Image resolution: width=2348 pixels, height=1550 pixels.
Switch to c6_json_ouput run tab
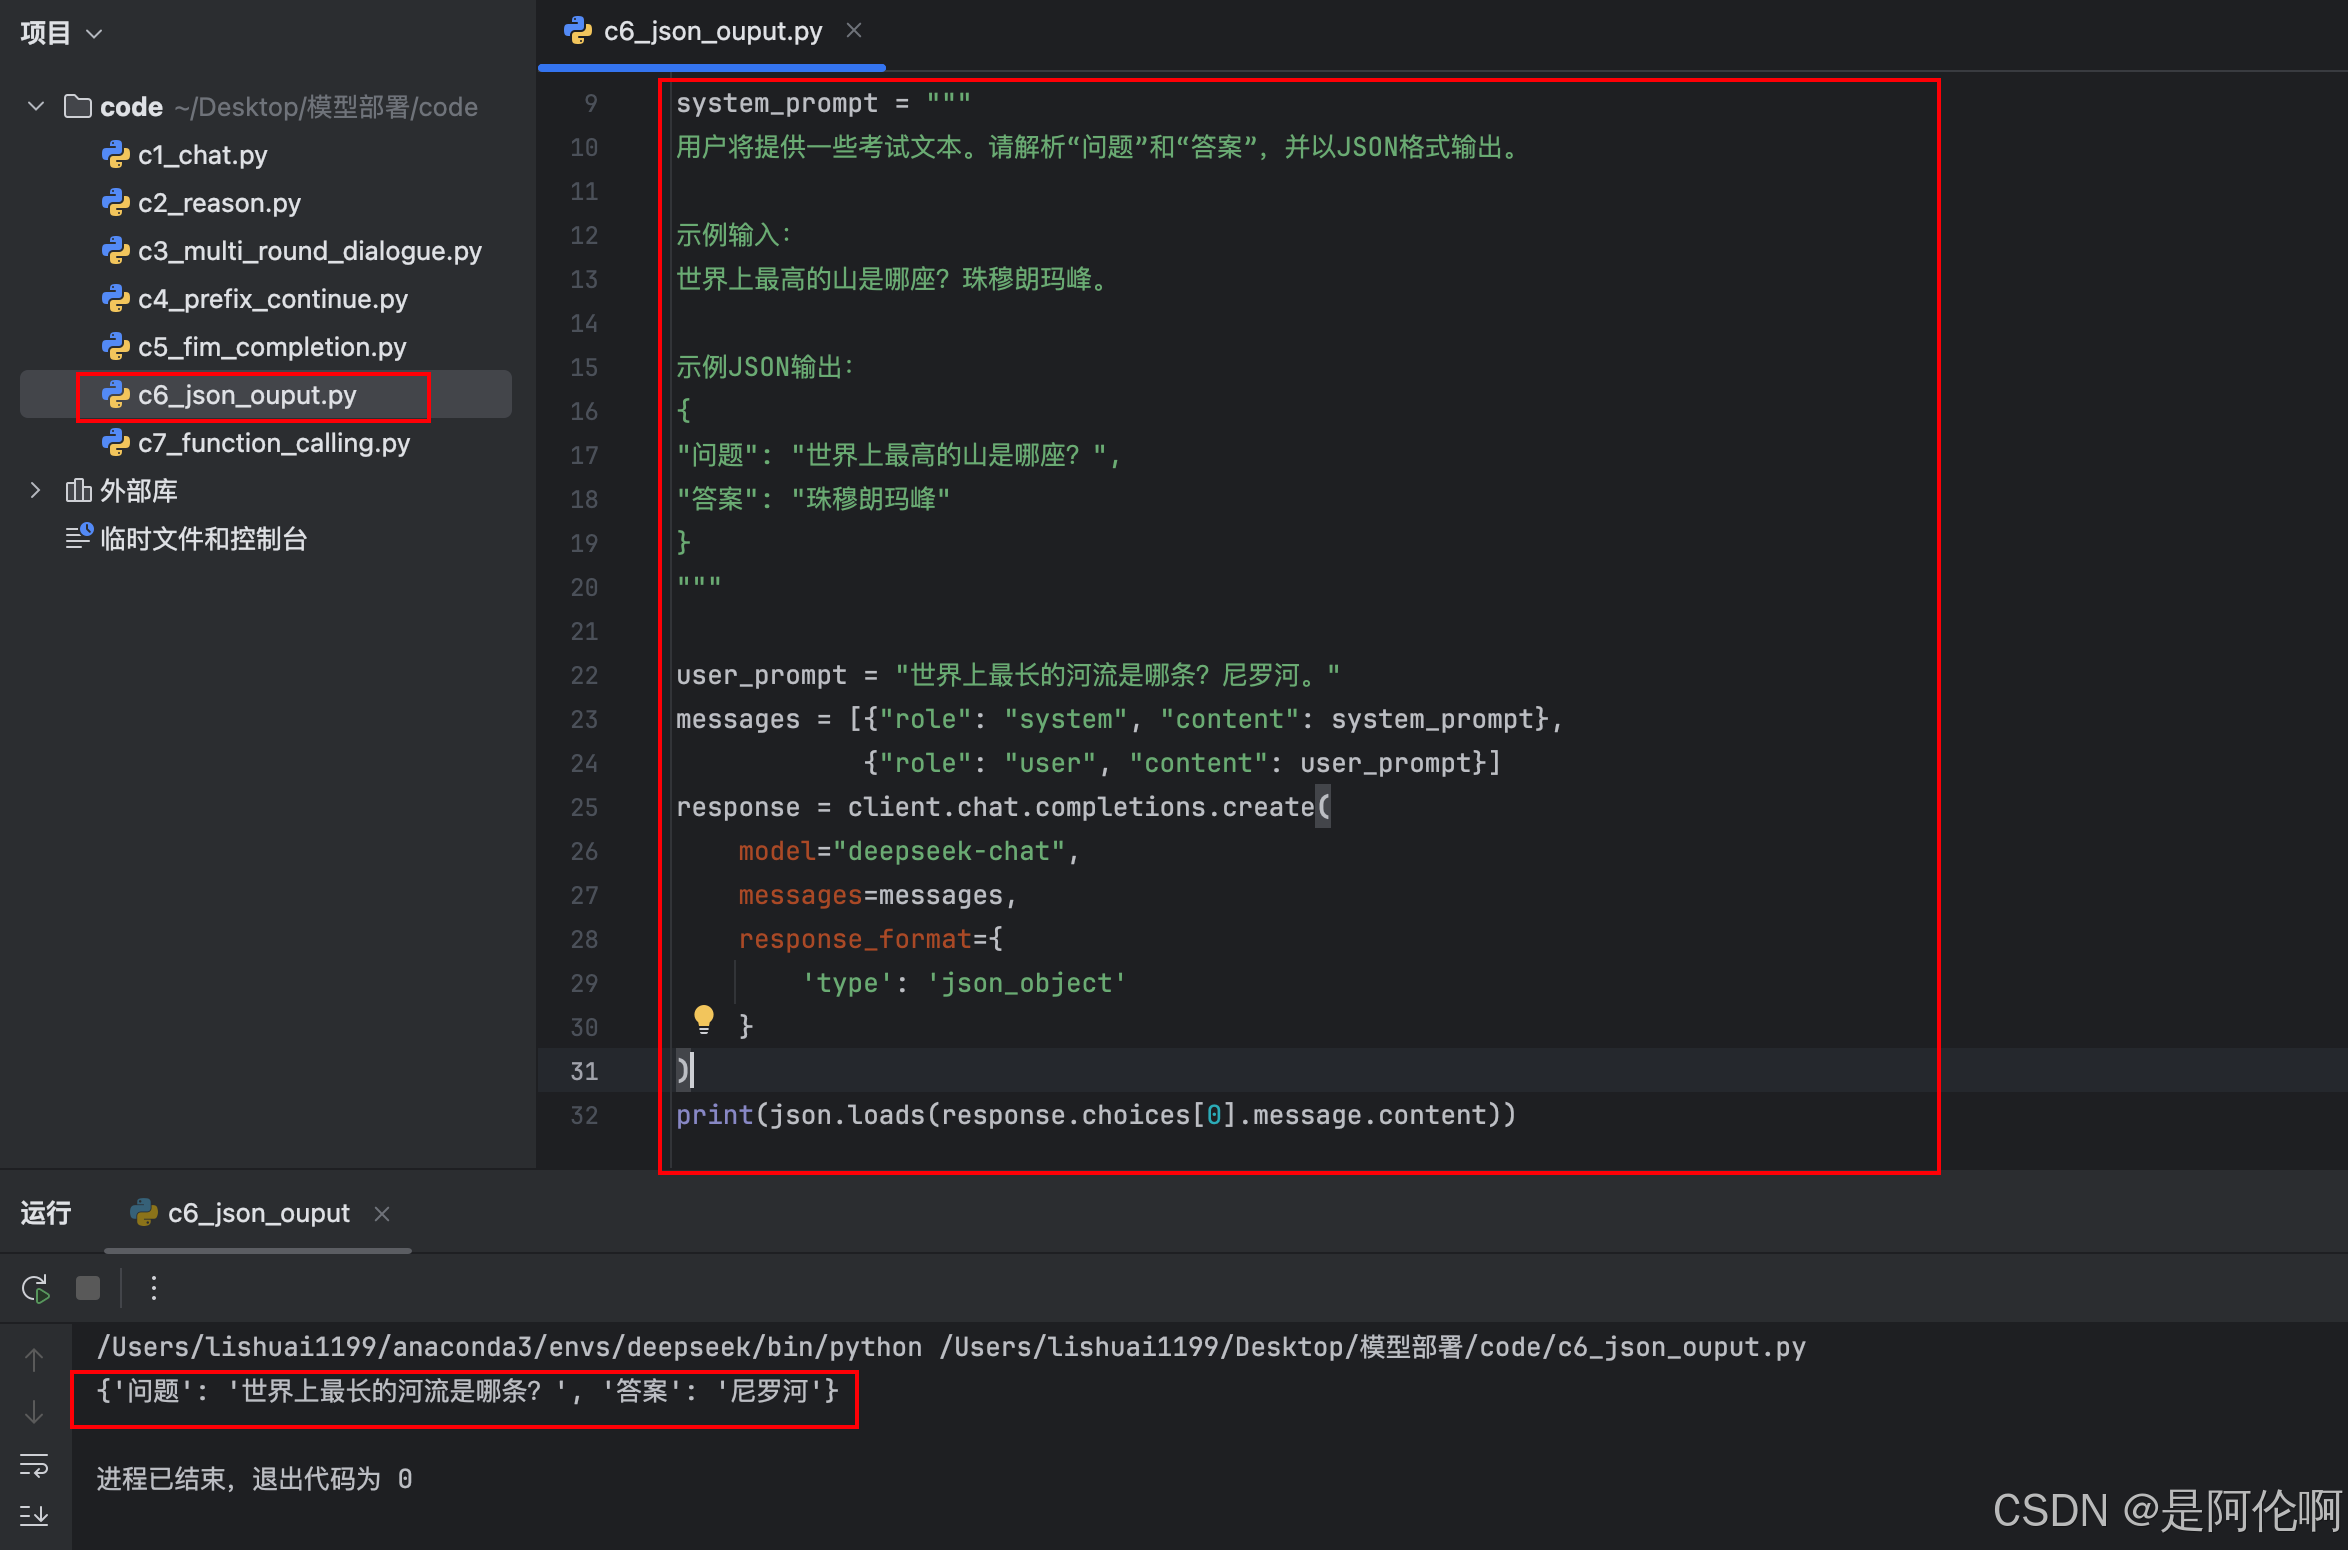[x=258, y=1213]
